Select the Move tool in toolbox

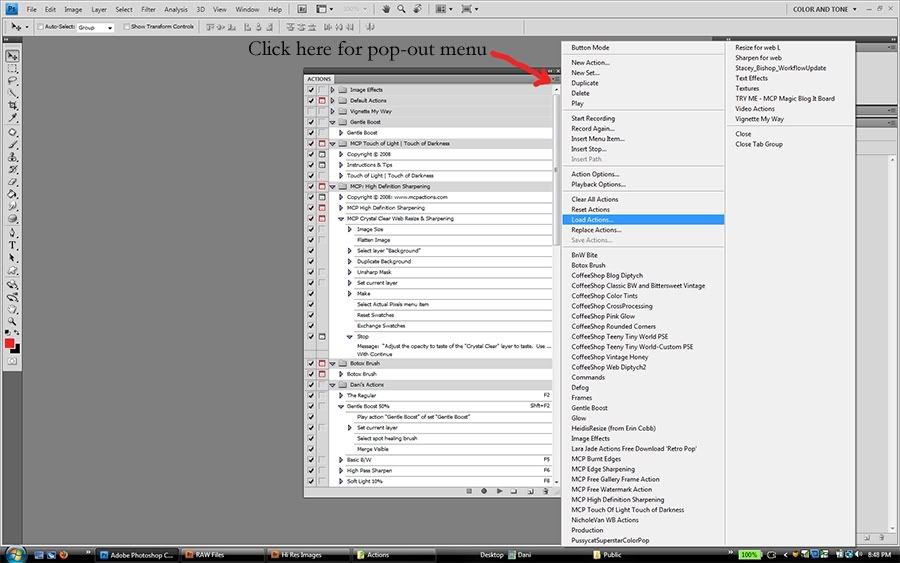12,56
